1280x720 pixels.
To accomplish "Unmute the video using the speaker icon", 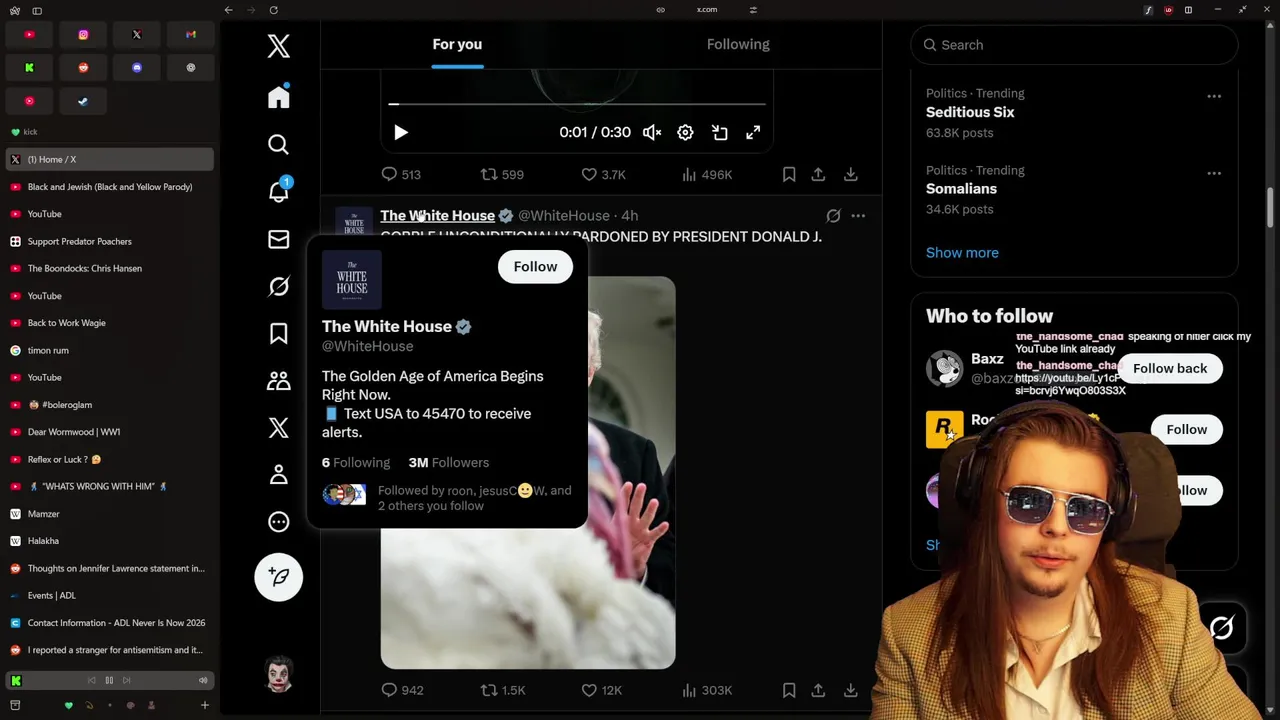I will [x=652, y=132].
